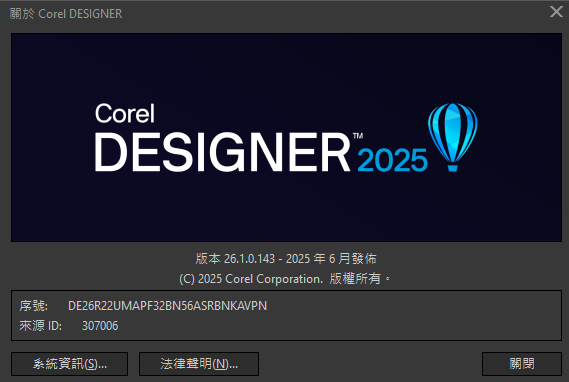This screenshot has width=569, height=382.
Task: Click the Corel balloon logo icon
Action: click(453, 137)
